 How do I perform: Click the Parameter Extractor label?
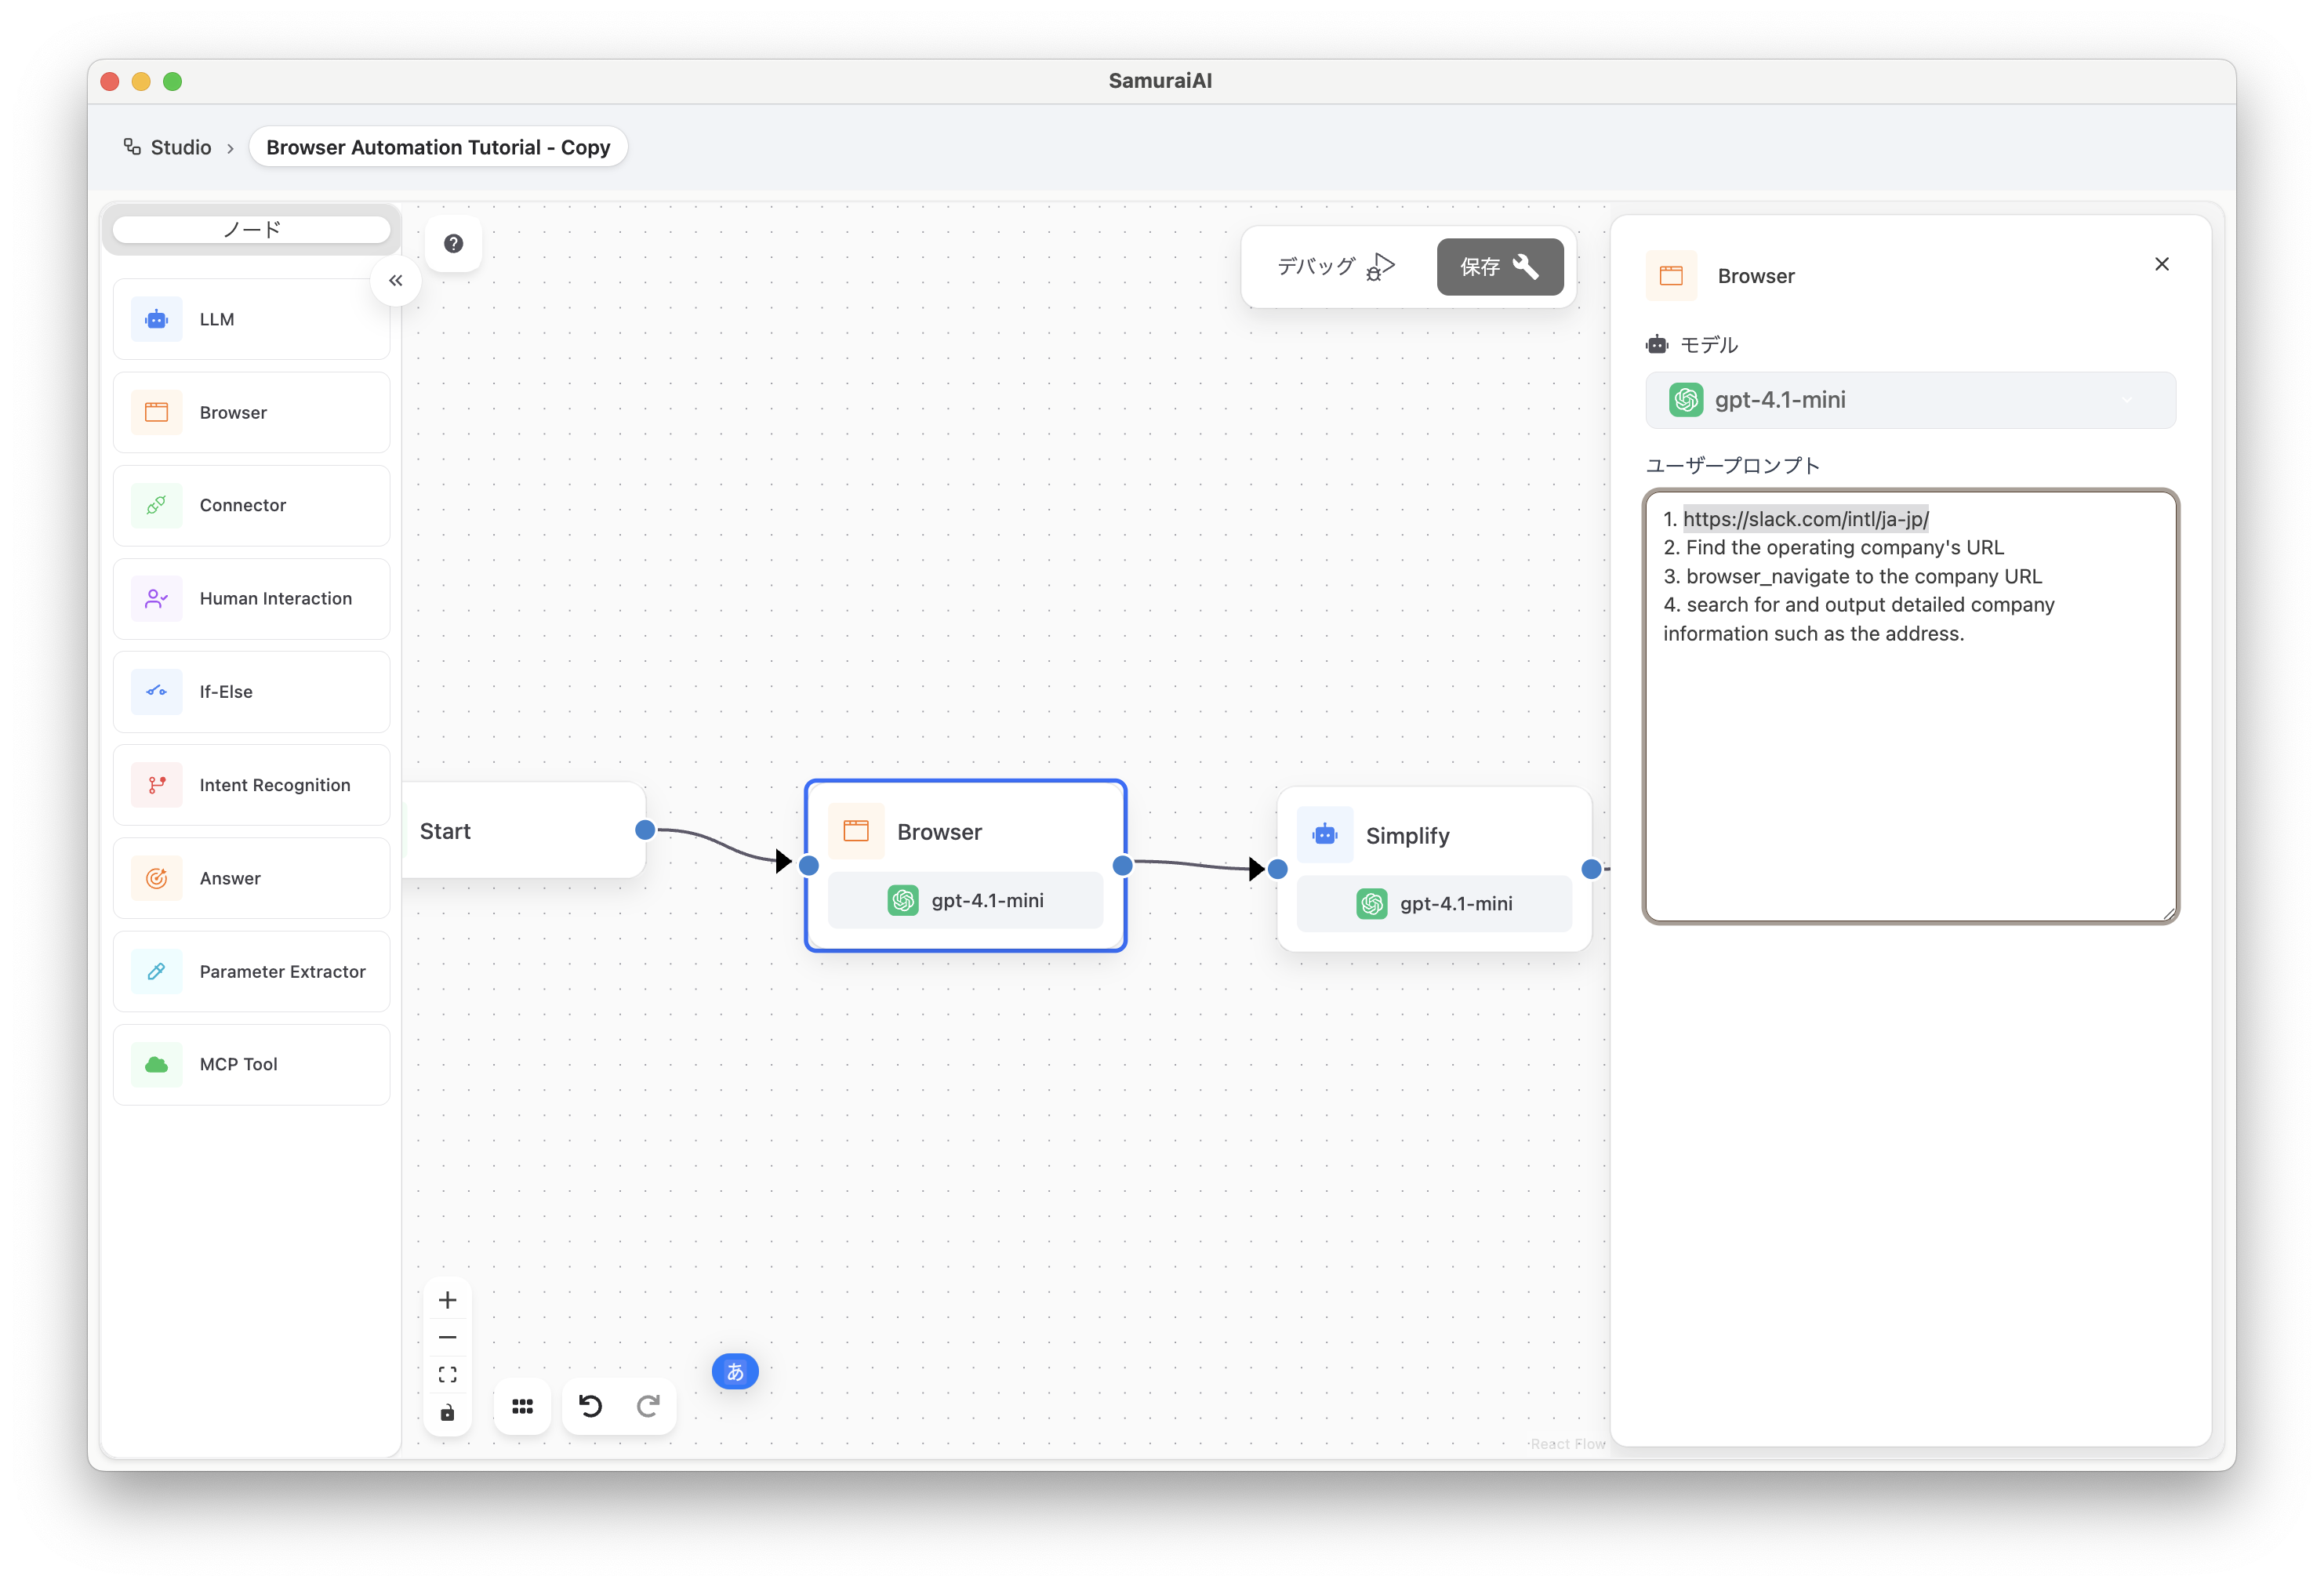point(283,972)
